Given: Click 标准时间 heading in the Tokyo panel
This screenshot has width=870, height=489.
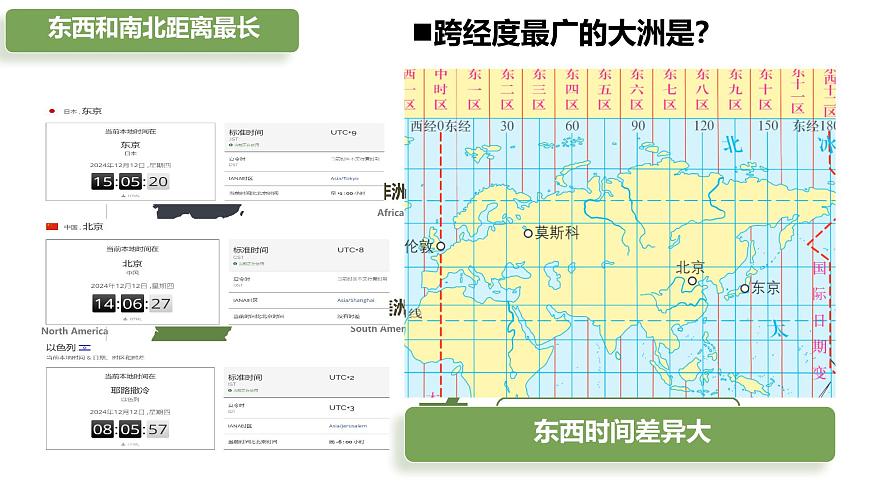Looking at the screenshot, I should coord(246,133).
